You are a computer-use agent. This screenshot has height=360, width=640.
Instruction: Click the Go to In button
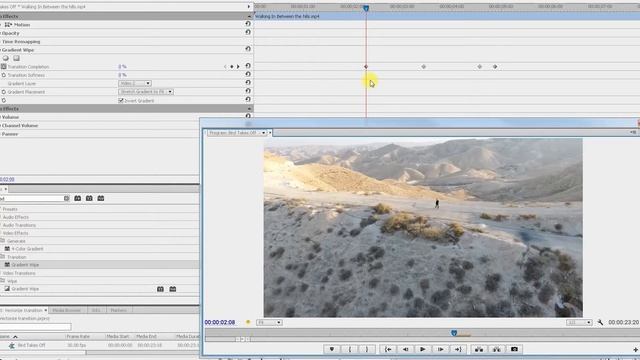pos(388,349)
